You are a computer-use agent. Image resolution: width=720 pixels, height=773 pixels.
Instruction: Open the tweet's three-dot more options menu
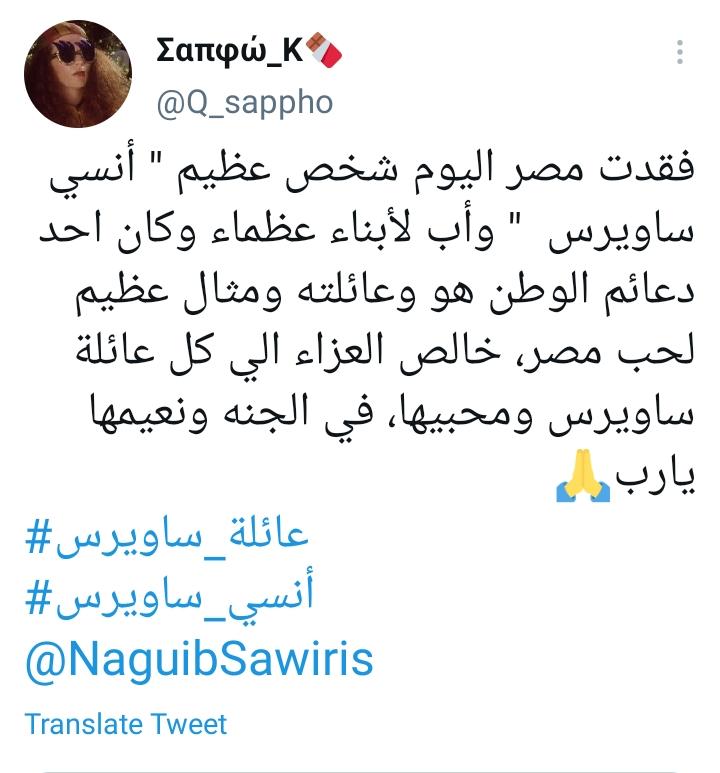680,52
